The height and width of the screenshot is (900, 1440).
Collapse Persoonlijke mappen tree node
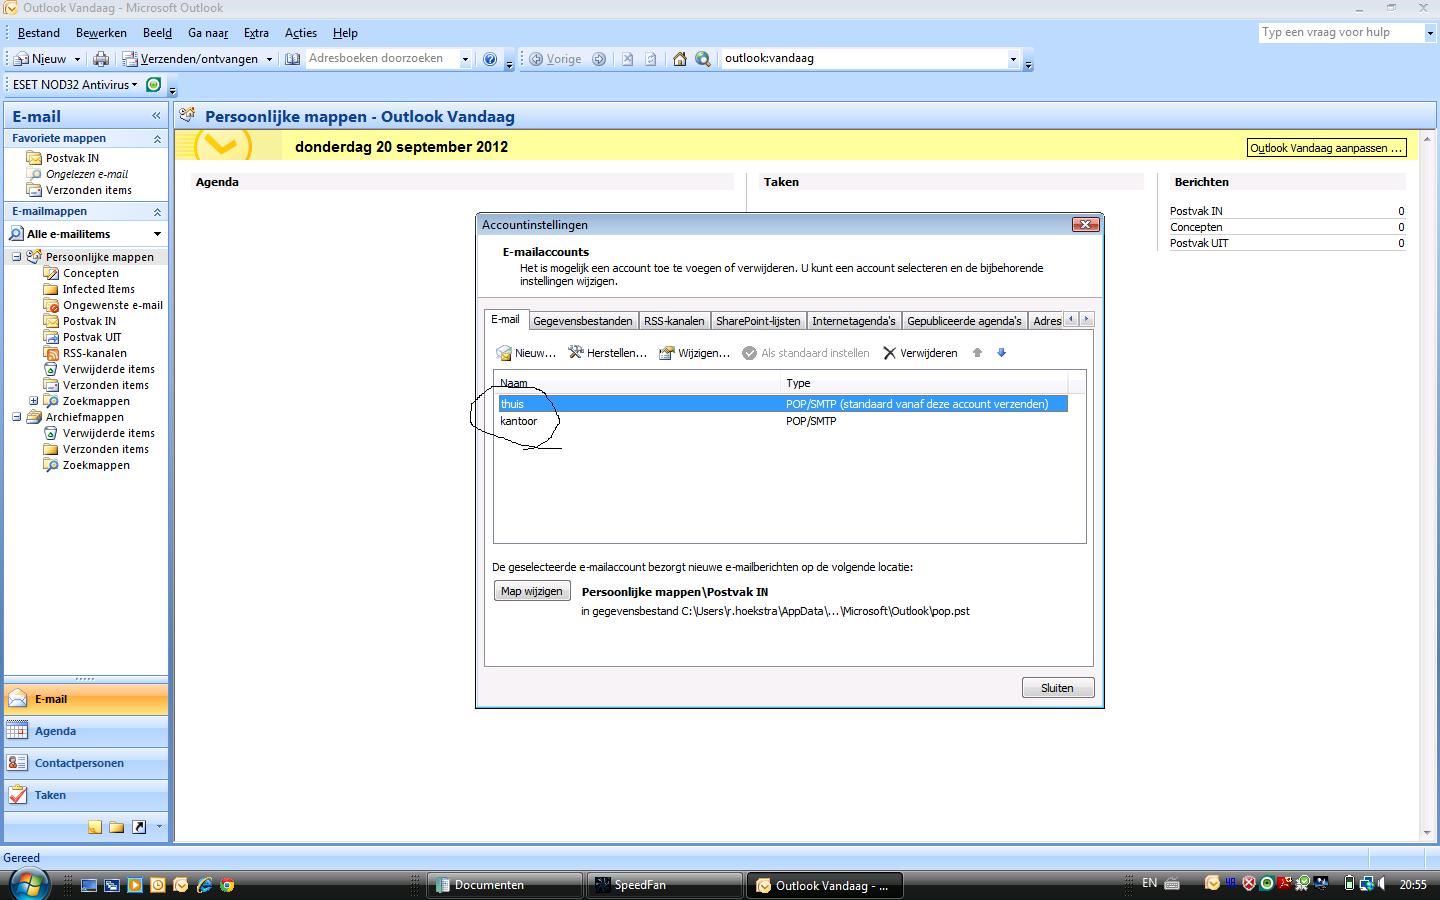(17, 257)
